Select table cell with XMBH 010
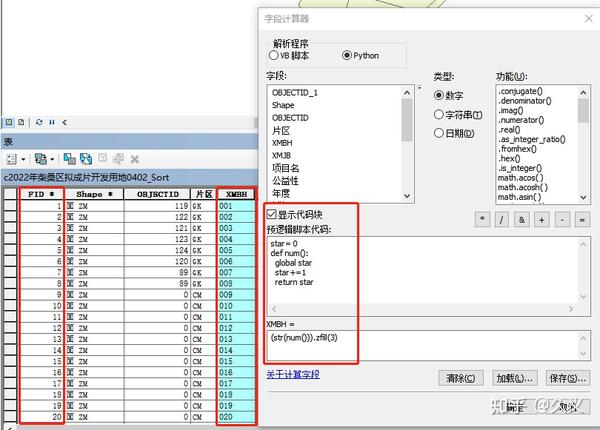The width and height of the screenshot is (600, 430). click(236, 306)
